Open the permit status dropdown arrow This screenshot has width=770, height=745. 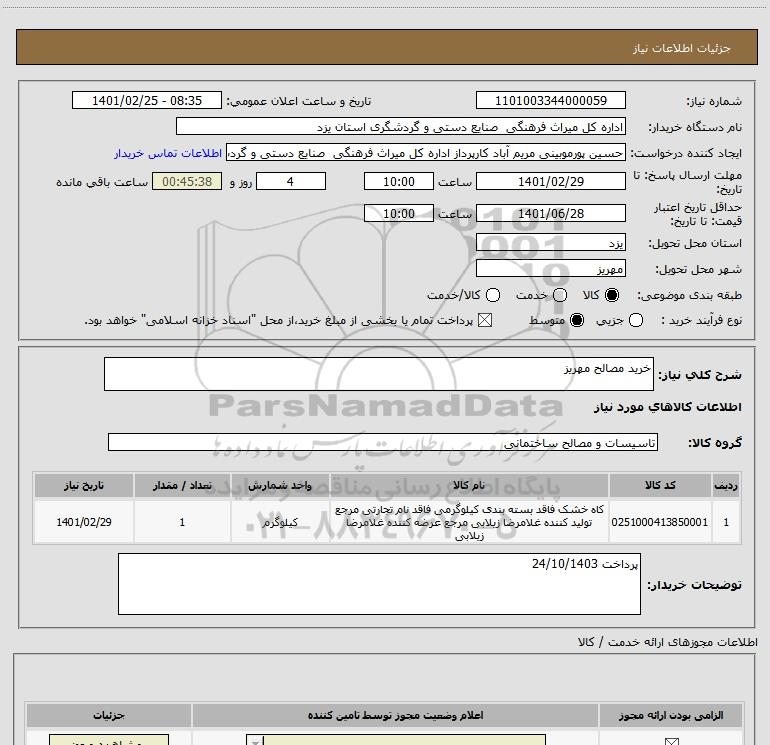click(x=255, y=741)
